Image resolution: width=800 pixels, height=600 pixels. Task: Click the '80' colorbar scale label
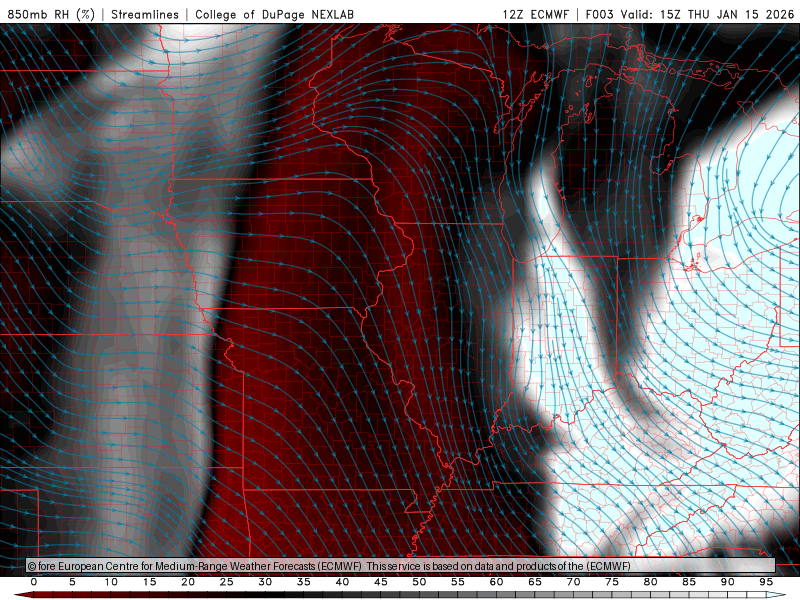pyautogui.click(x=651, y=582)
